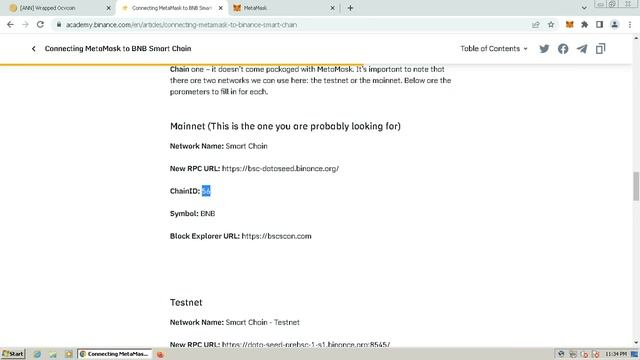Viewport: 640px width, 360px height.
Task: Click the page vertical scrollbar thumb
Action: click(x=636, y=186)
